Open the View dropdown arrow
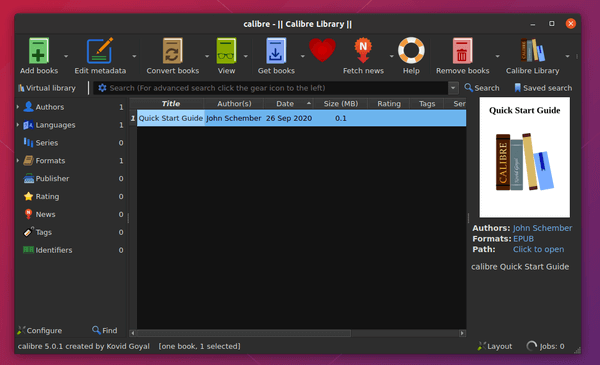The image size is (600, 365). coord(246,56)
